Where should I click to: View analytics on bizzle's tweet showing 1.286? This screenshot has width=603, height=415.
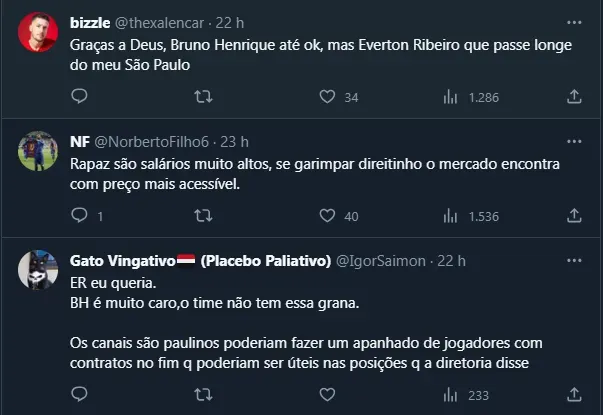click(x=450, y=97)
